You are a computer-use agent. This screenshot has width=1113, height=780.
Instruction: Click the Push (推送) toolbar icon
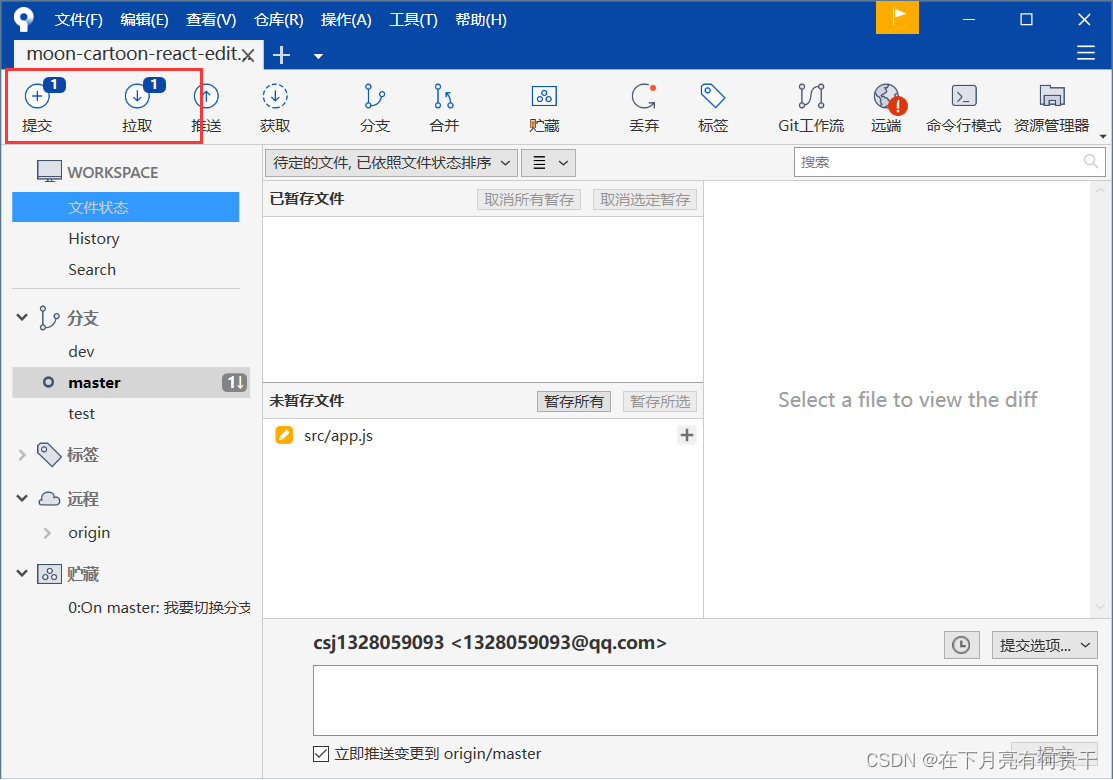click(x=207, y=106)
